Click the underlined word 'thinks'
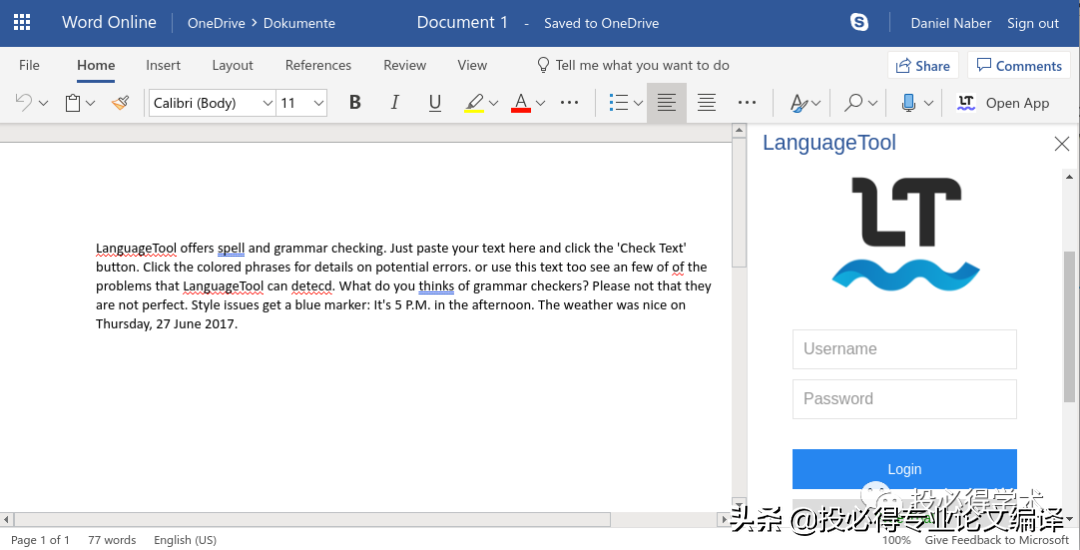This screenshot has width=1080, height=550. [x=436, y=286]
